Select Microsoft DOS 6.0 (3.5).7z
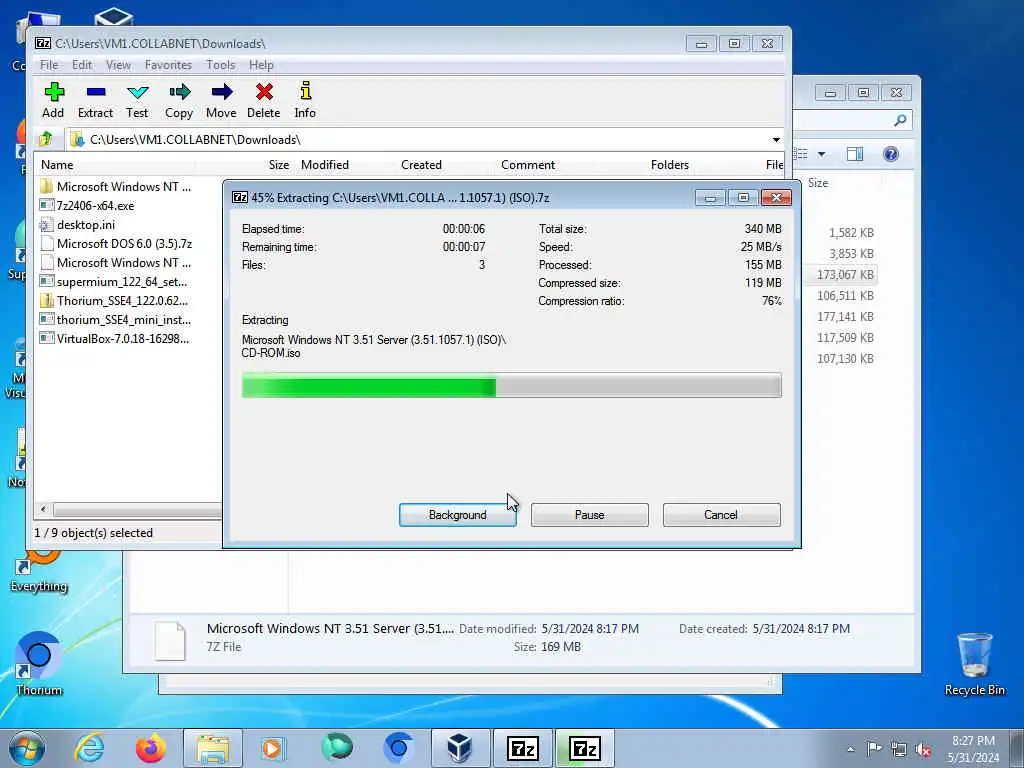Viewport: 1024px width, 768px height. click(x=124, y=244)
